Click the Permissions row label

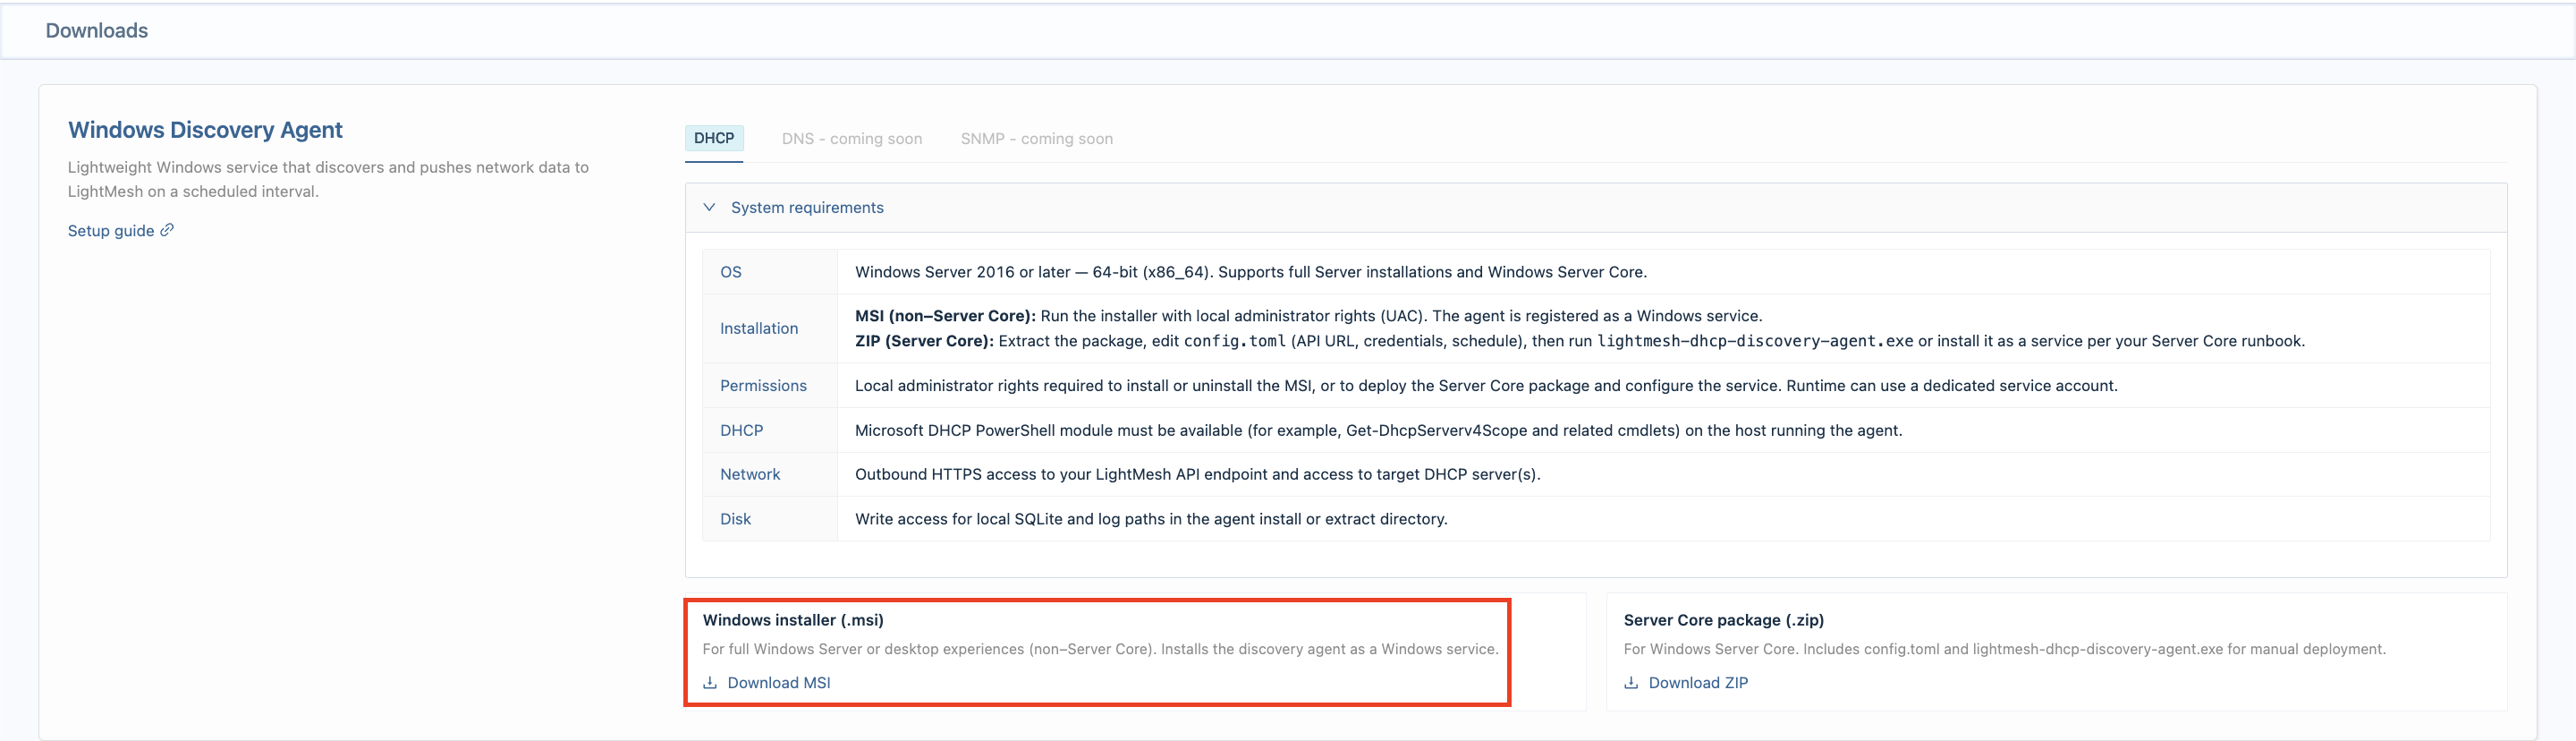[763, 386]
